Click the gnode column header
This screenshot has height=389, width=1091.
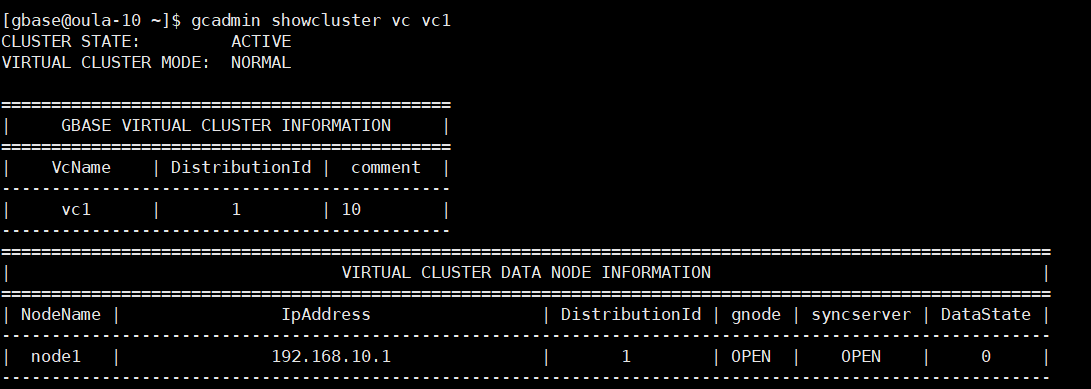click(756, 315)
